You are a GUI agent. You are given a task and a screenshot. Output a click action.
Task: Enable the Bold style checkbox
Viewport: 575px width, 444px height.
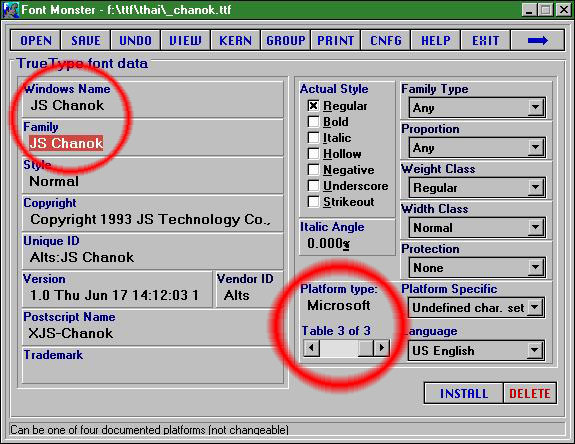(313, 122)
